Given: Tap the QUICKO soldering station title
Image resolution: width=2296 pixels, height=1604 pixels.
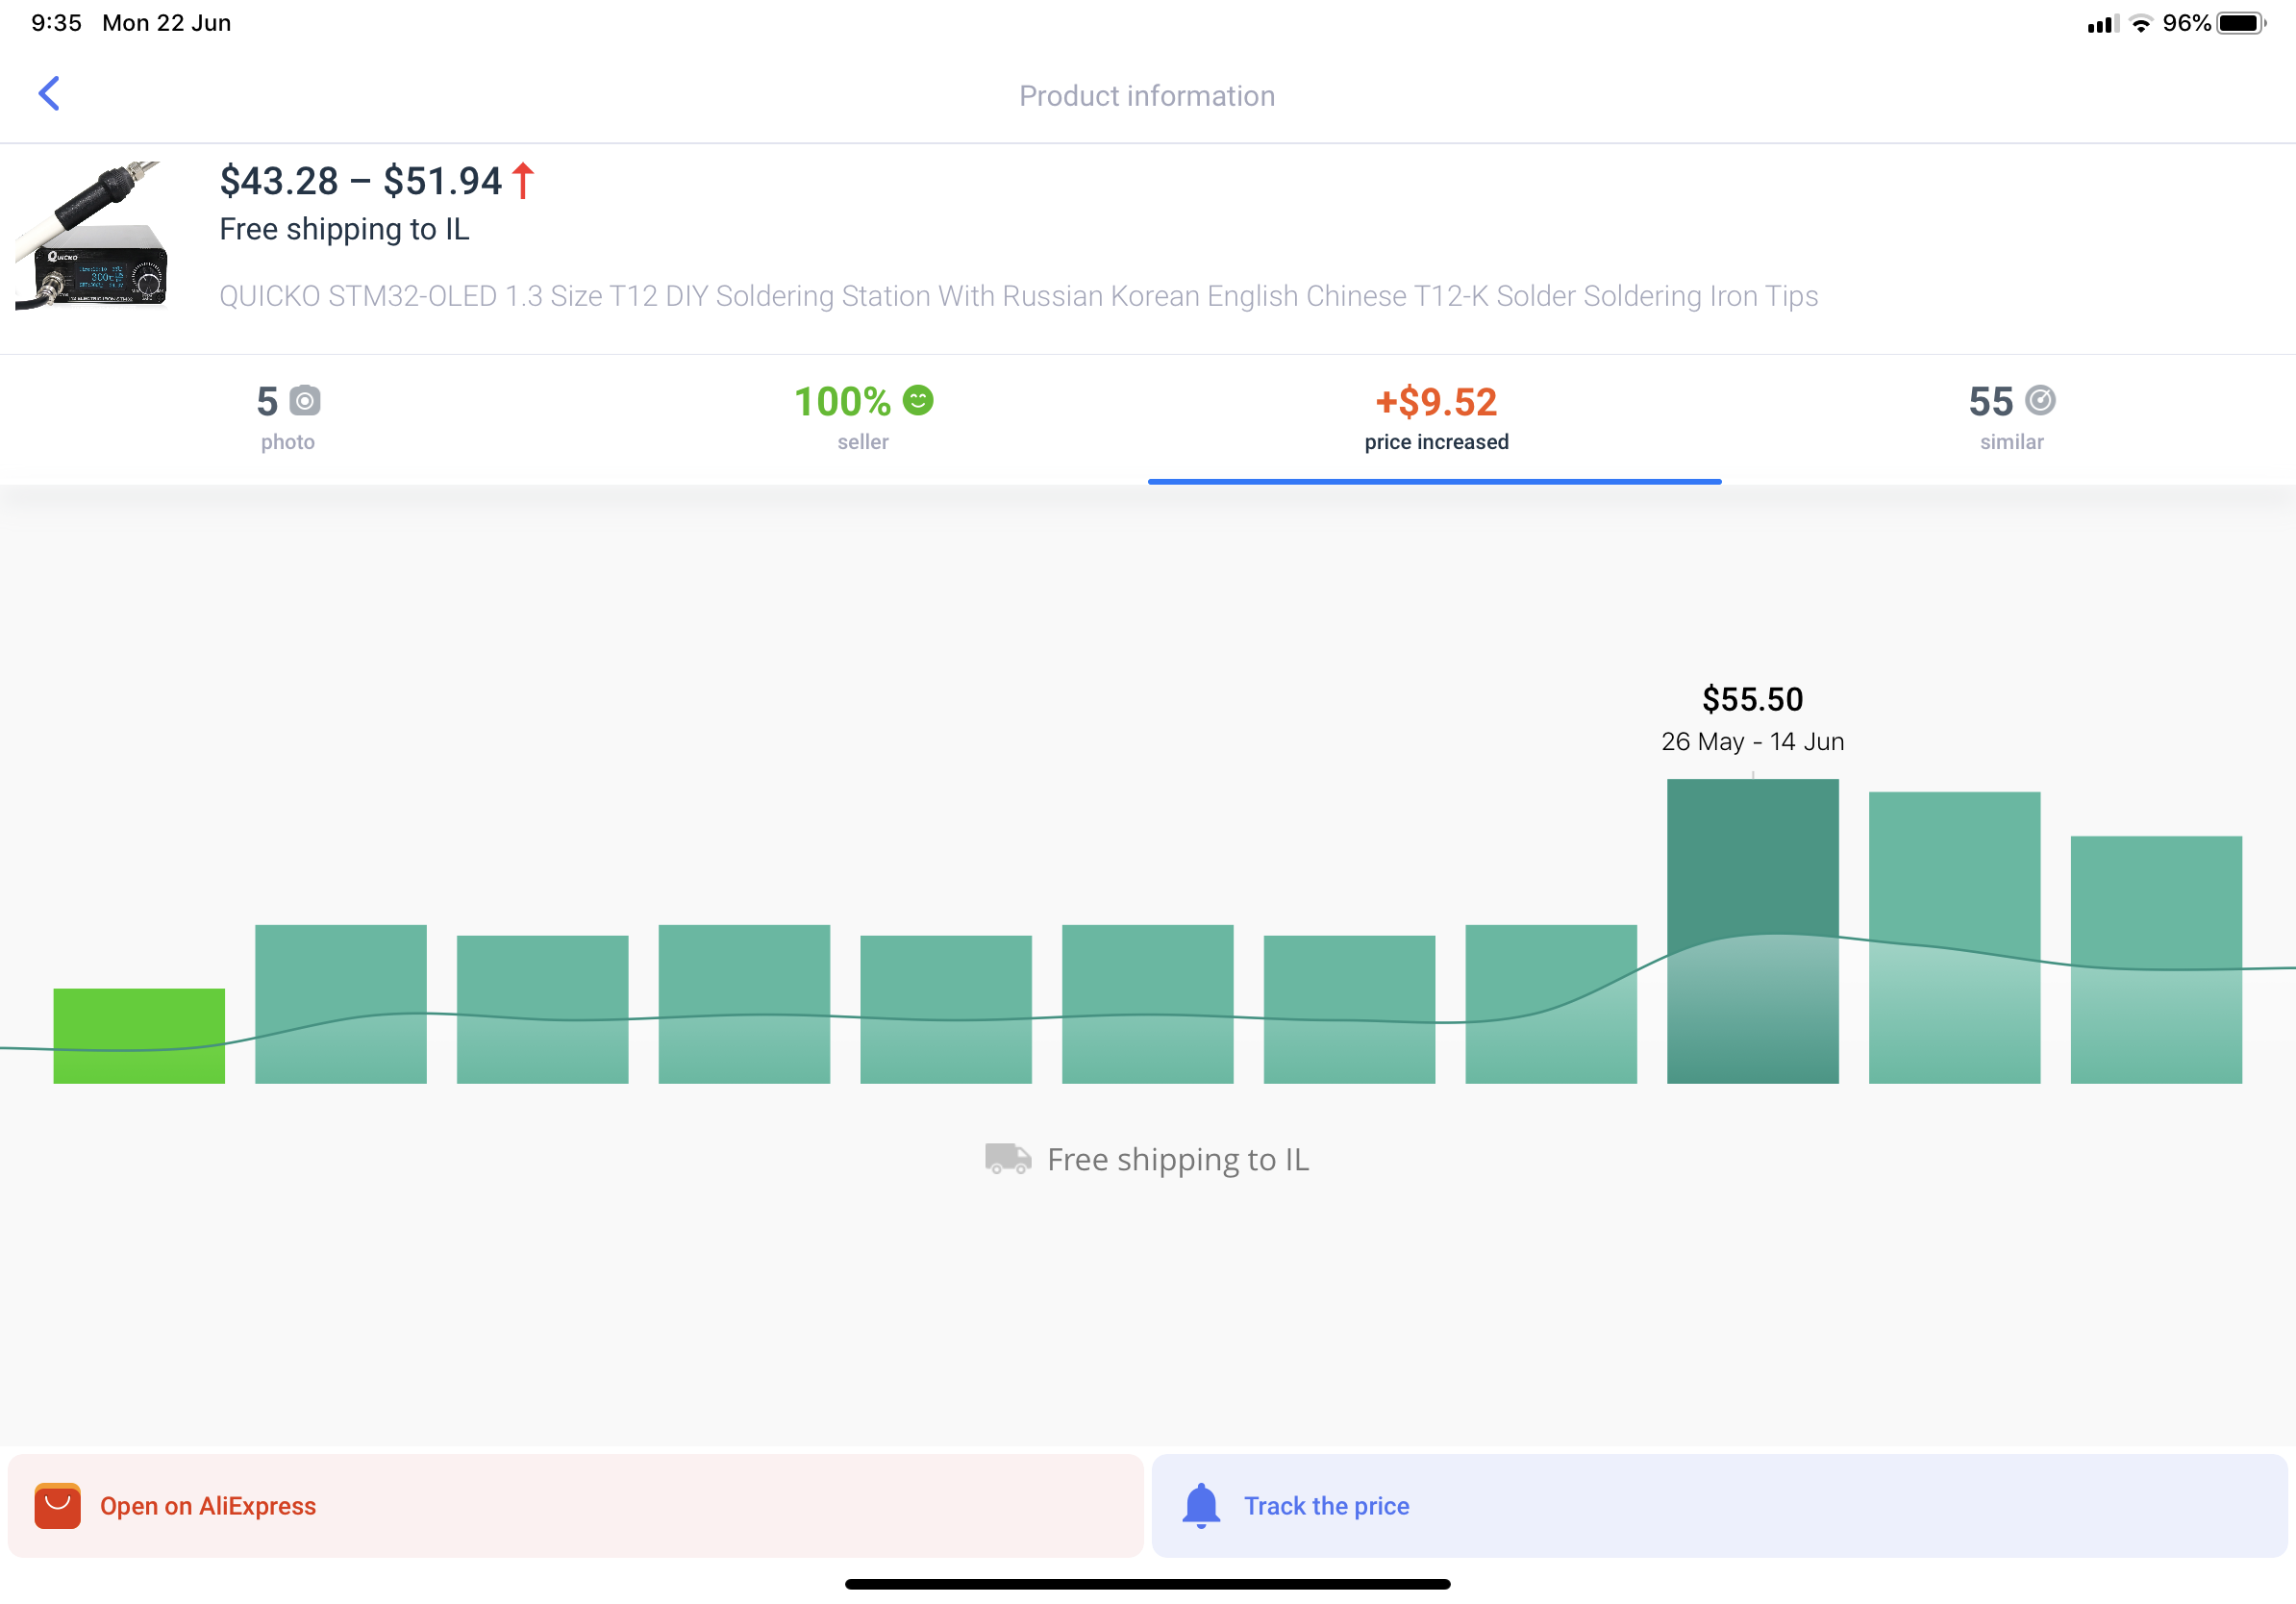Looking at the screenshot, I should (x=1018, y=296).
